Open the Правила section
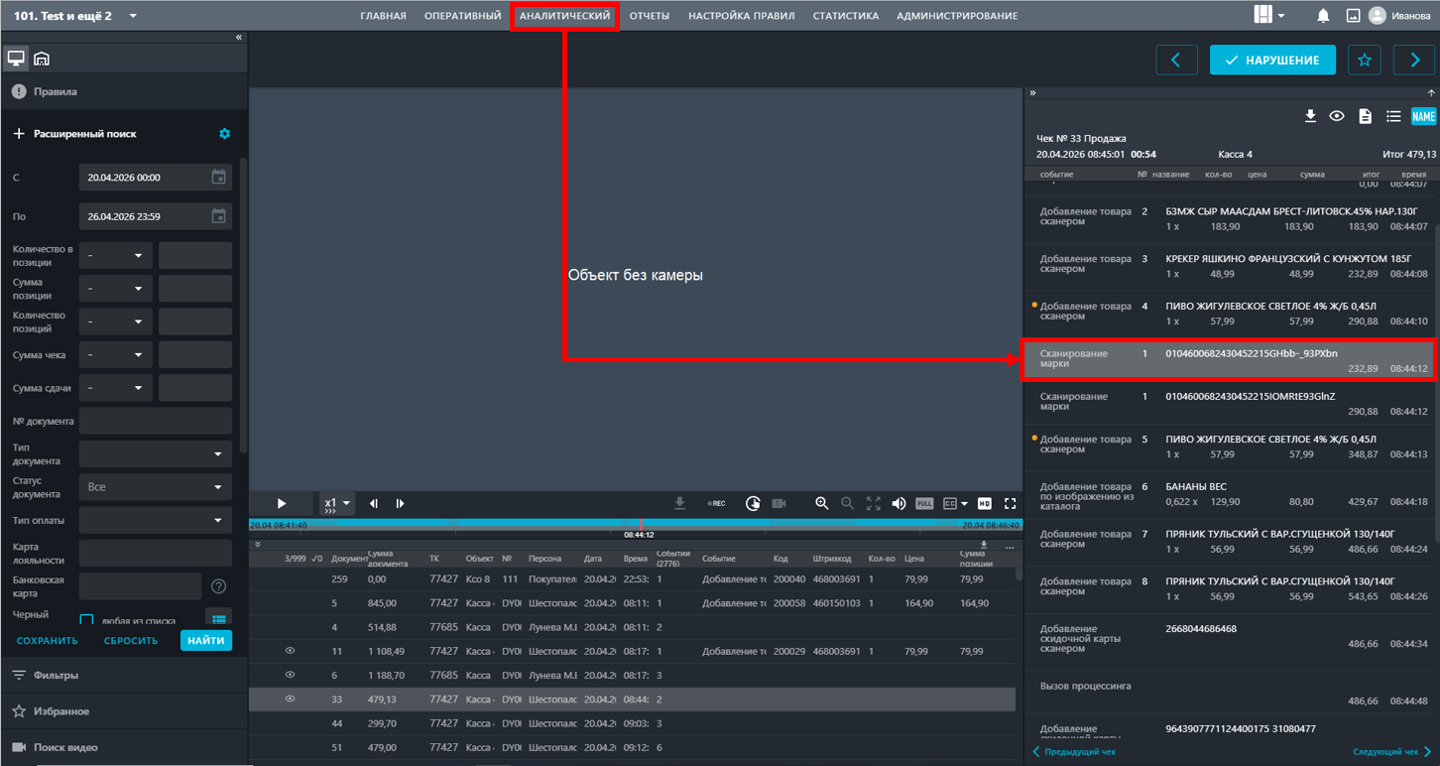 click(124, 91)
